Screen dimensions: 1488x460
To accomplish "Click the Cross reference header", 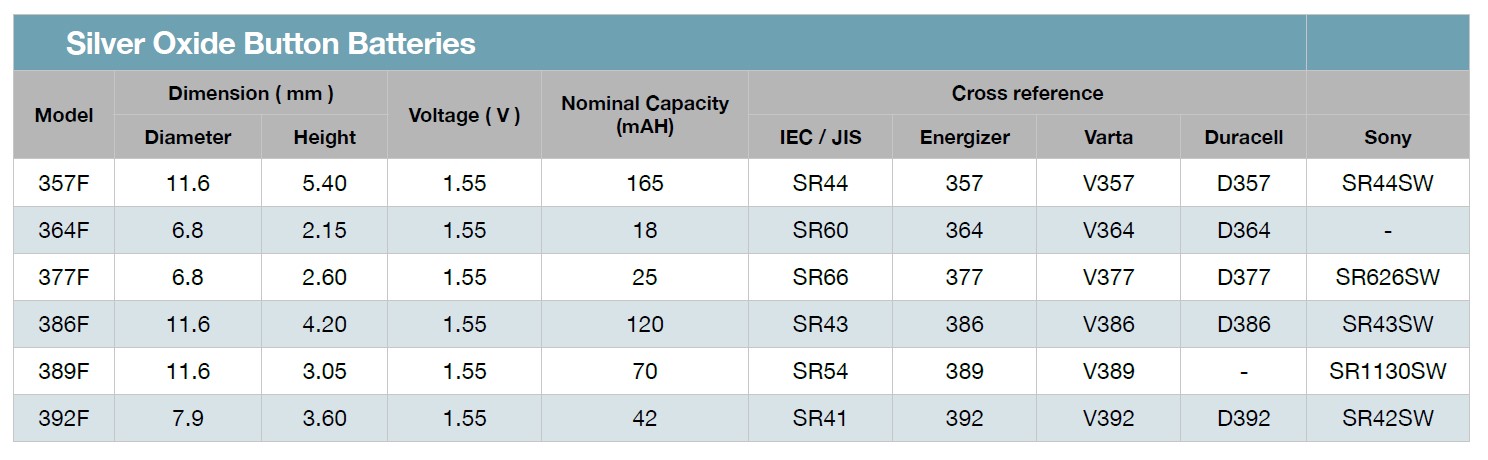I will tap(1027, 93).
